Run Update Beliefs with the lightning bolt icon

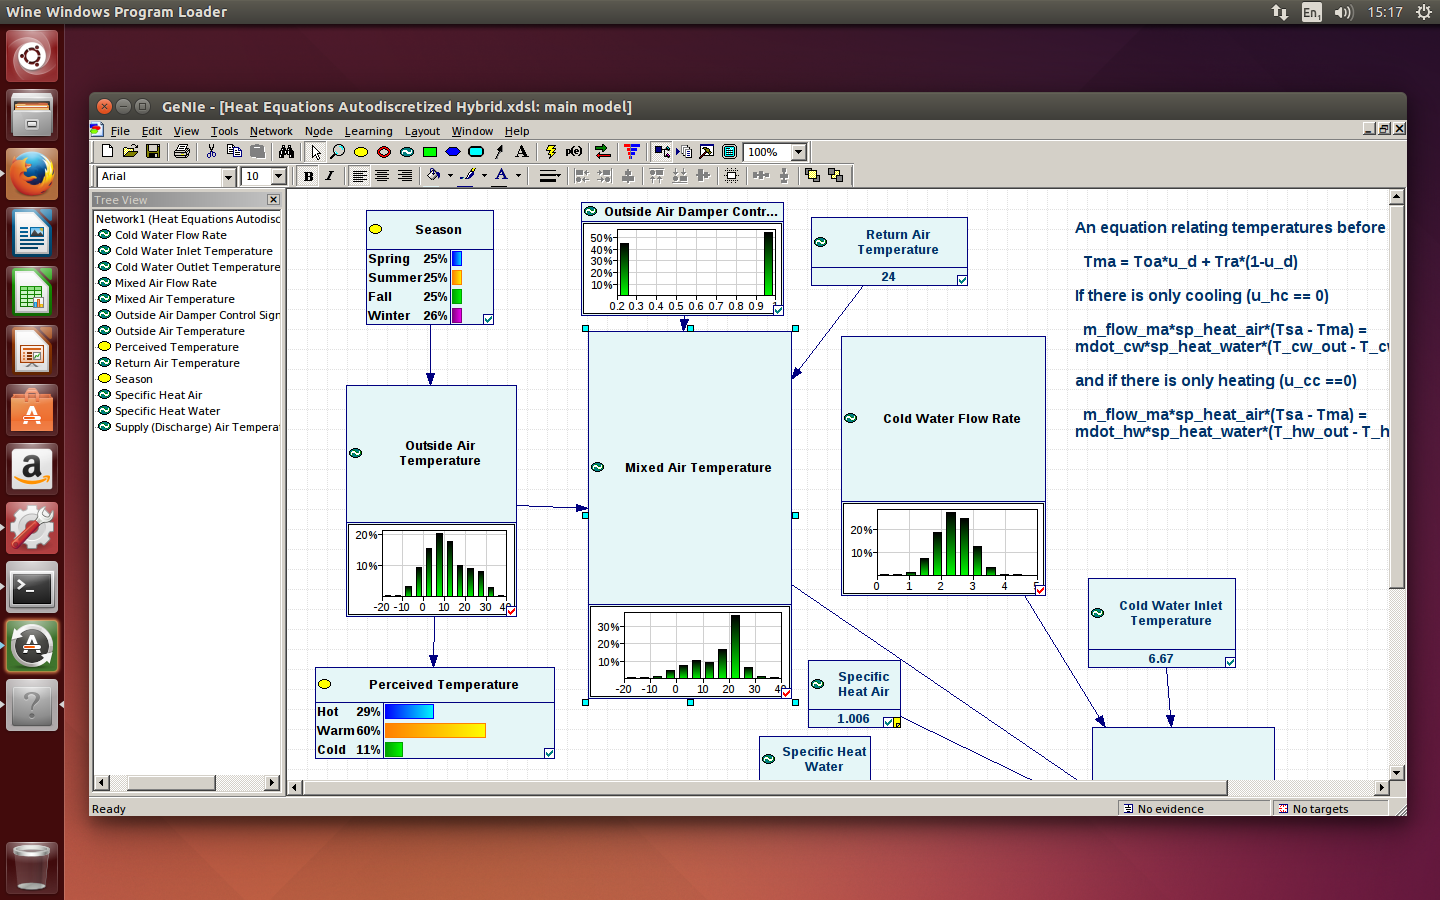coord(551,152)
